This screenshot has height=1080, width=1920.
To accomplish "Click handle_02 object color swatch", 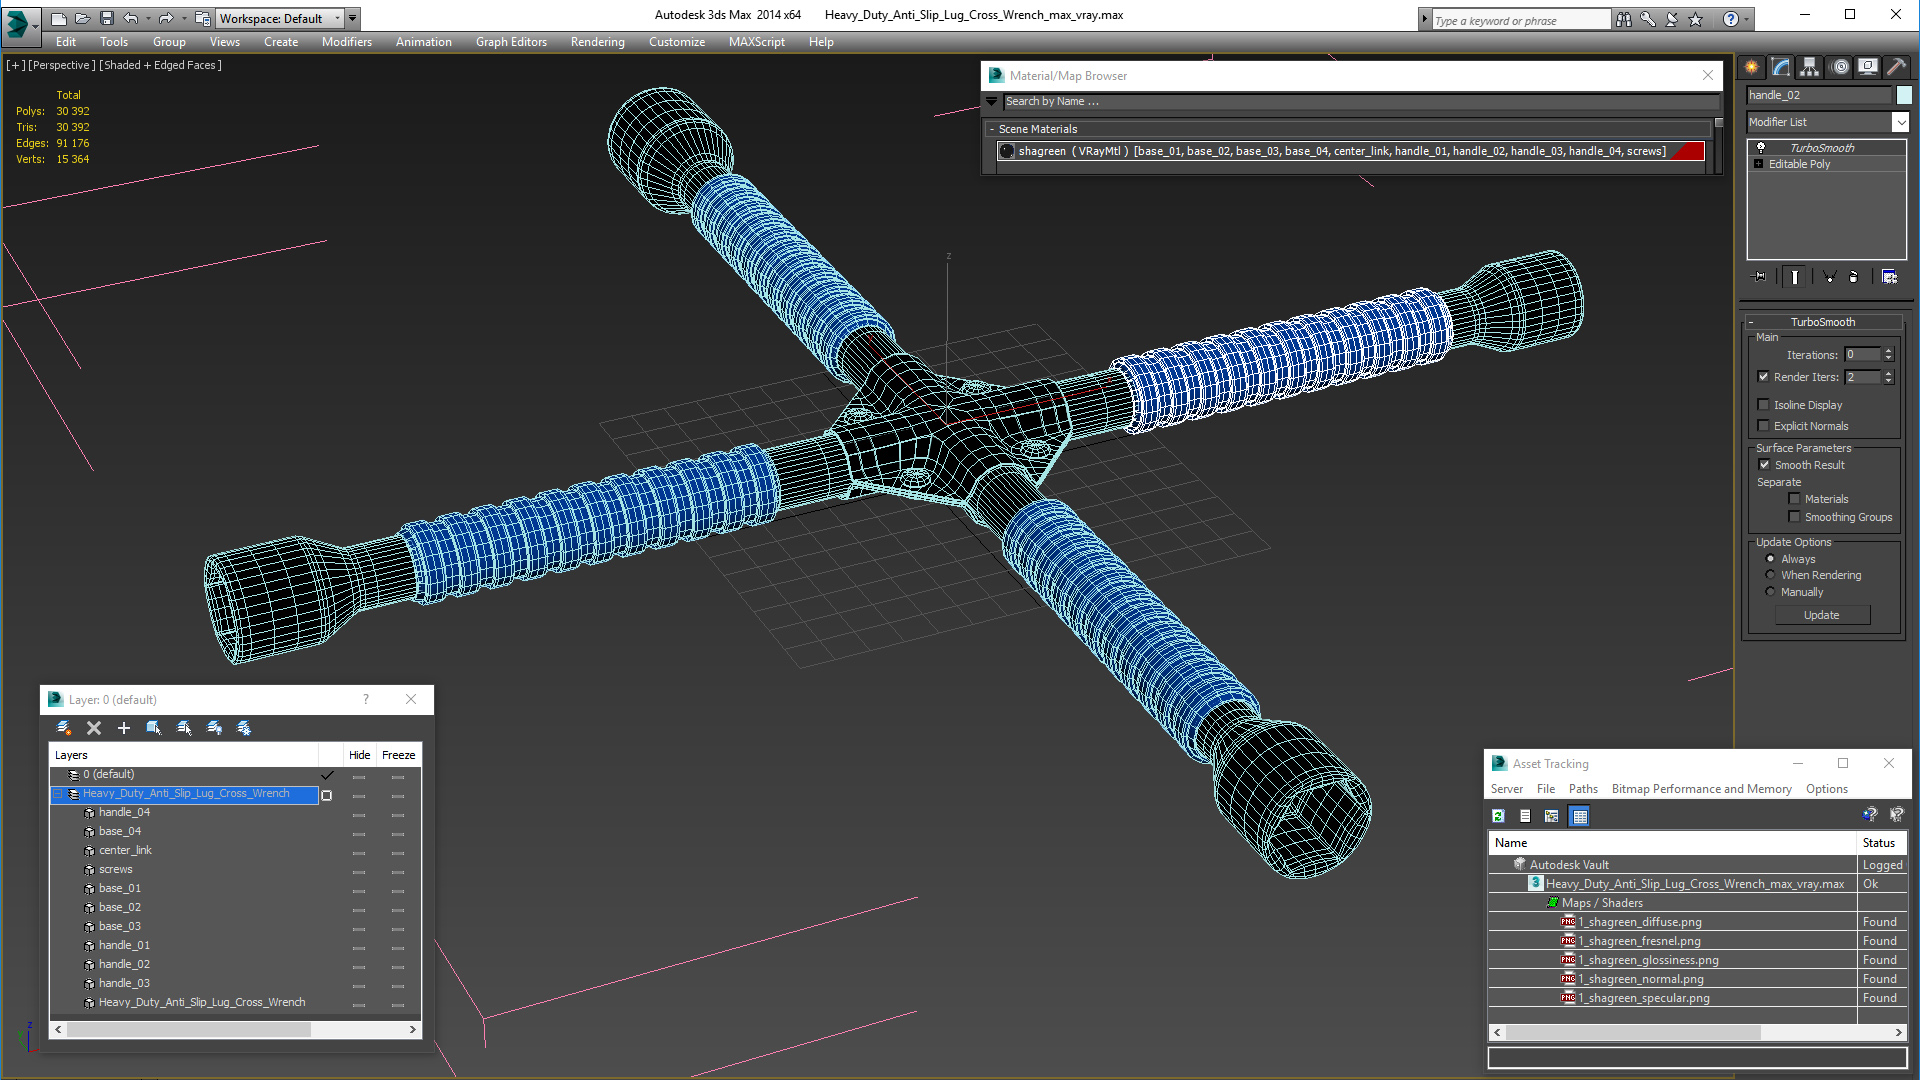I will [1904, 95].
